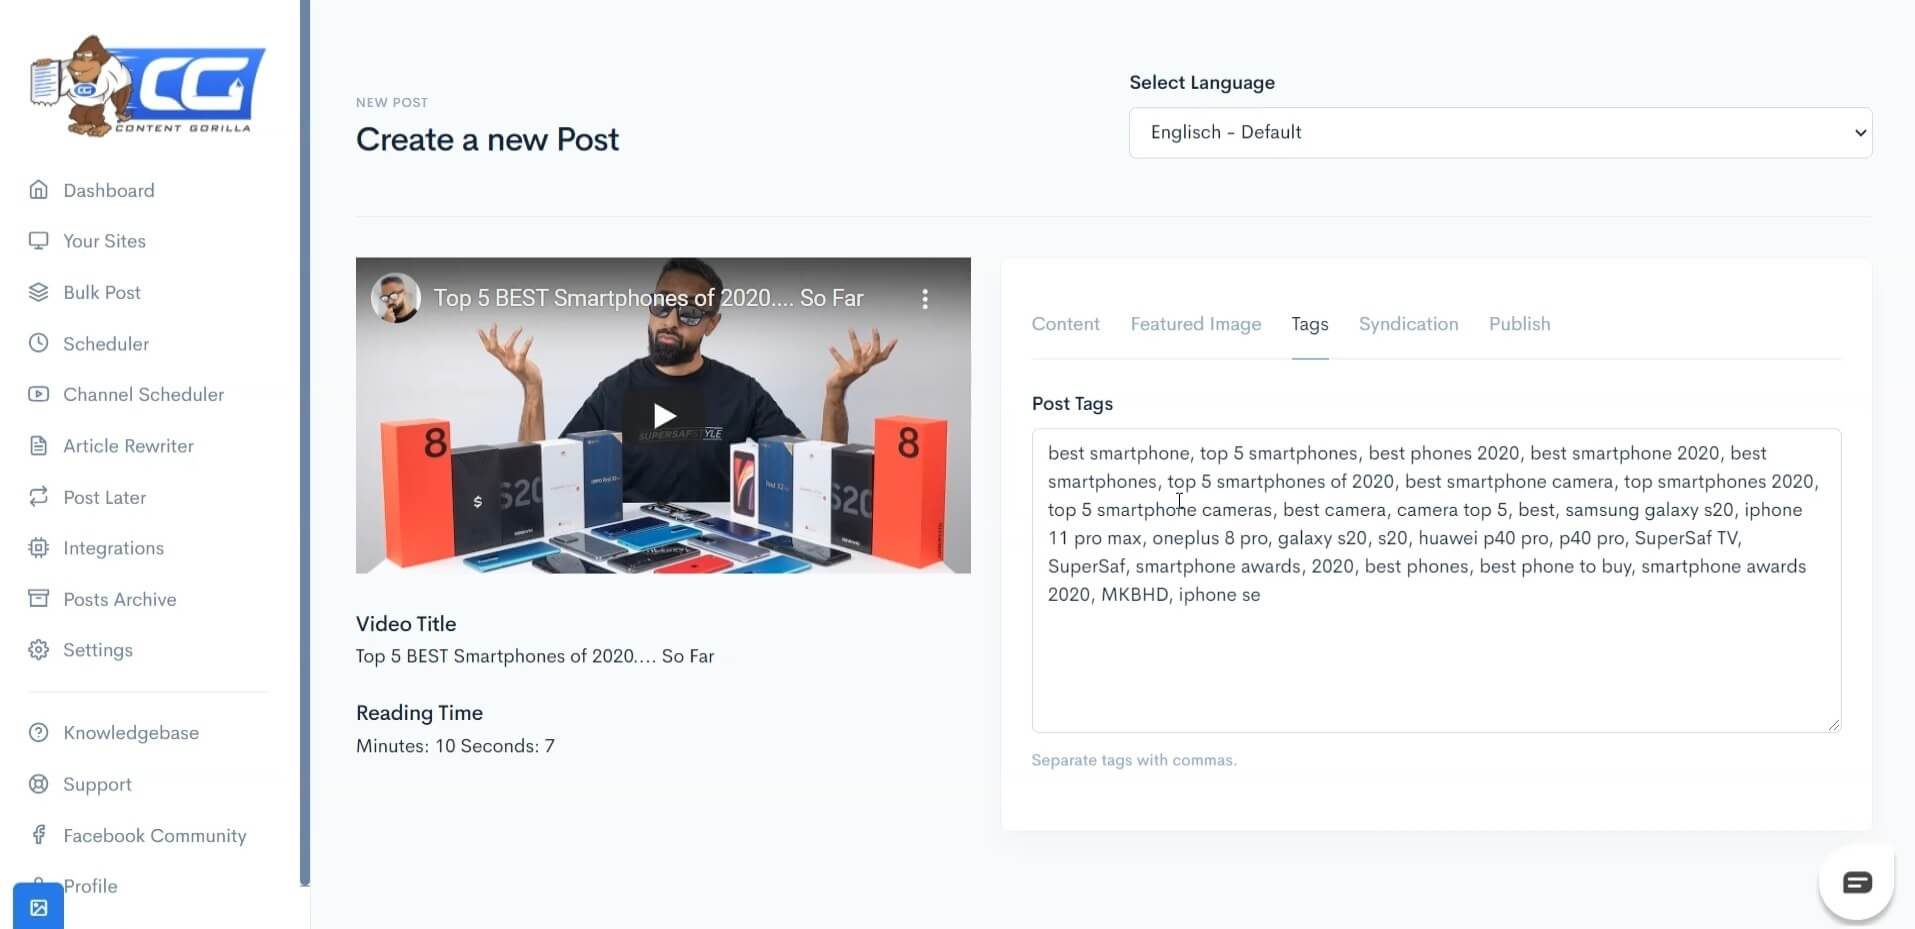Click the YouTube channel avatar on video
This screenshot has height=929, width=1915.
click(395, 298)
